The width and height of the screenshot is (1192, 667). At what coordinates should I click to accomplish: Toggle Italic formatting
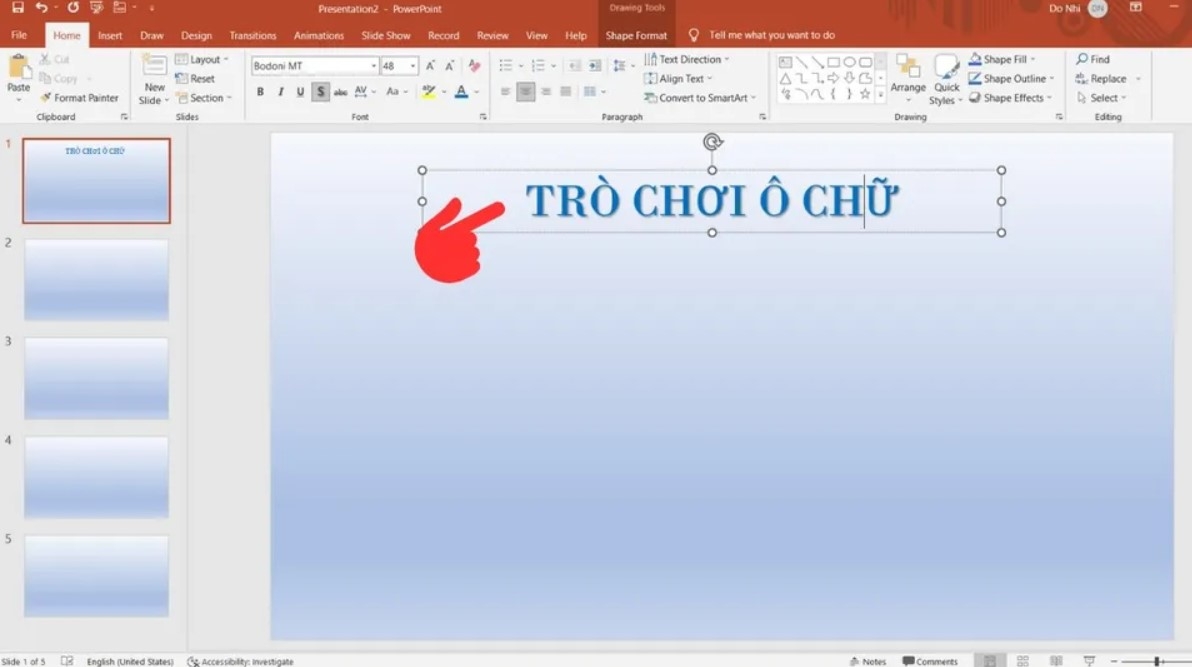pos(281,92)
